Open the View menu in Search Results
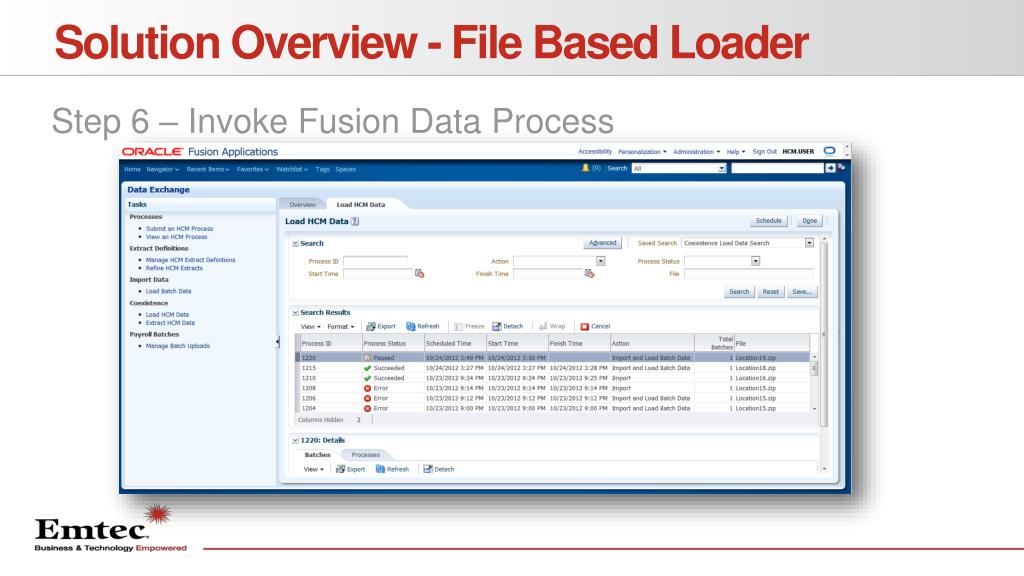The height and width of the screenshot is (576, 1024). point(310,327)
